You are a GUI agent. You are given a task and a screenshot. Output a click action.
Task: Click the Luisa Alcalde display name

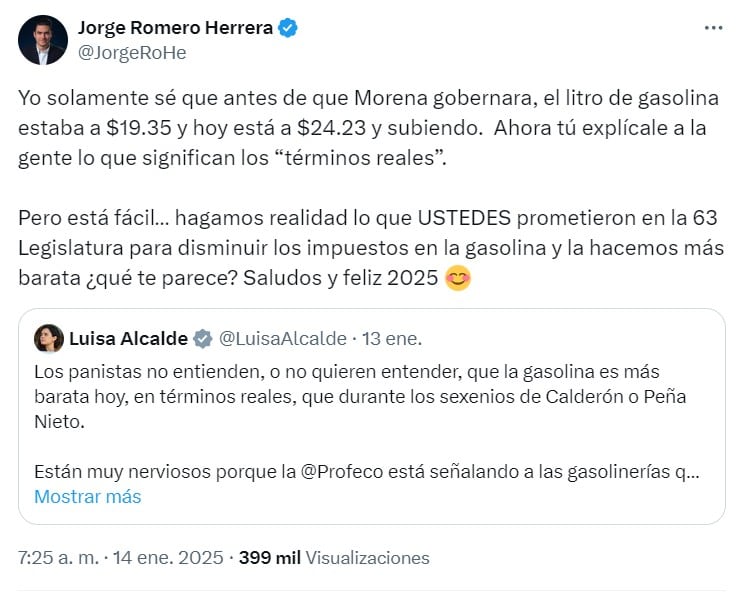[x=128, y=339]
